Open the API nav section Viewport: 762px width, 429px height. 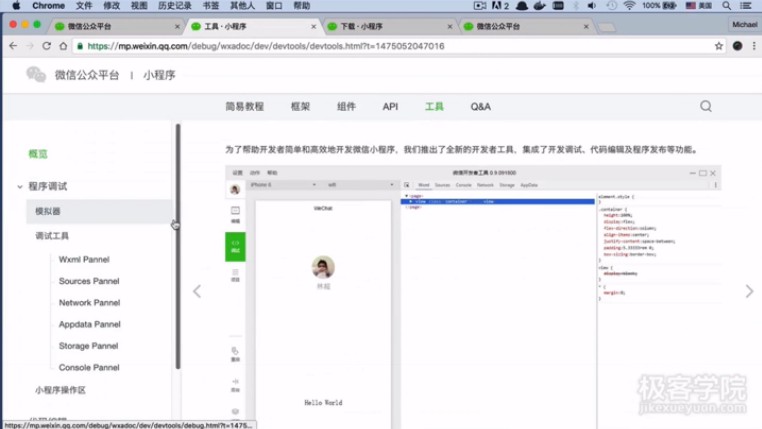click(x=390, y=106)
